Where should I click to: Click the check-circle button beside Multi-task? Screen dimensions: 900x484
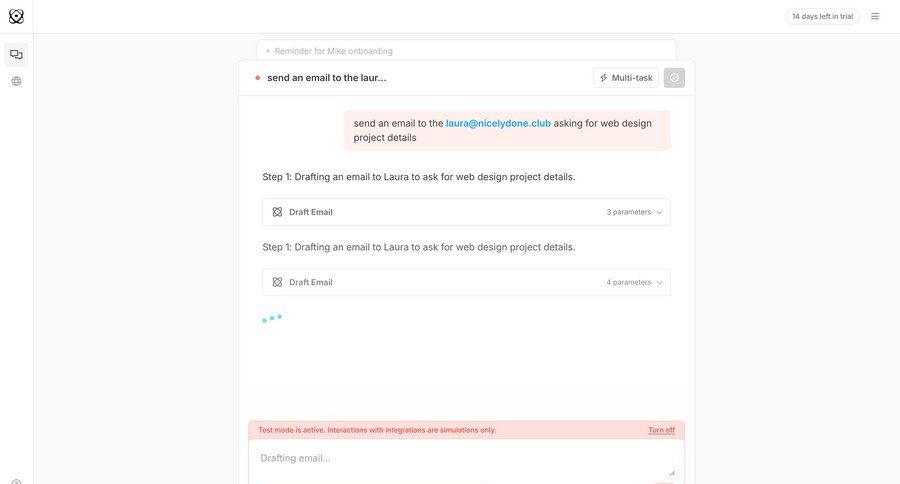pyautogui.click(x=674, y=78)
